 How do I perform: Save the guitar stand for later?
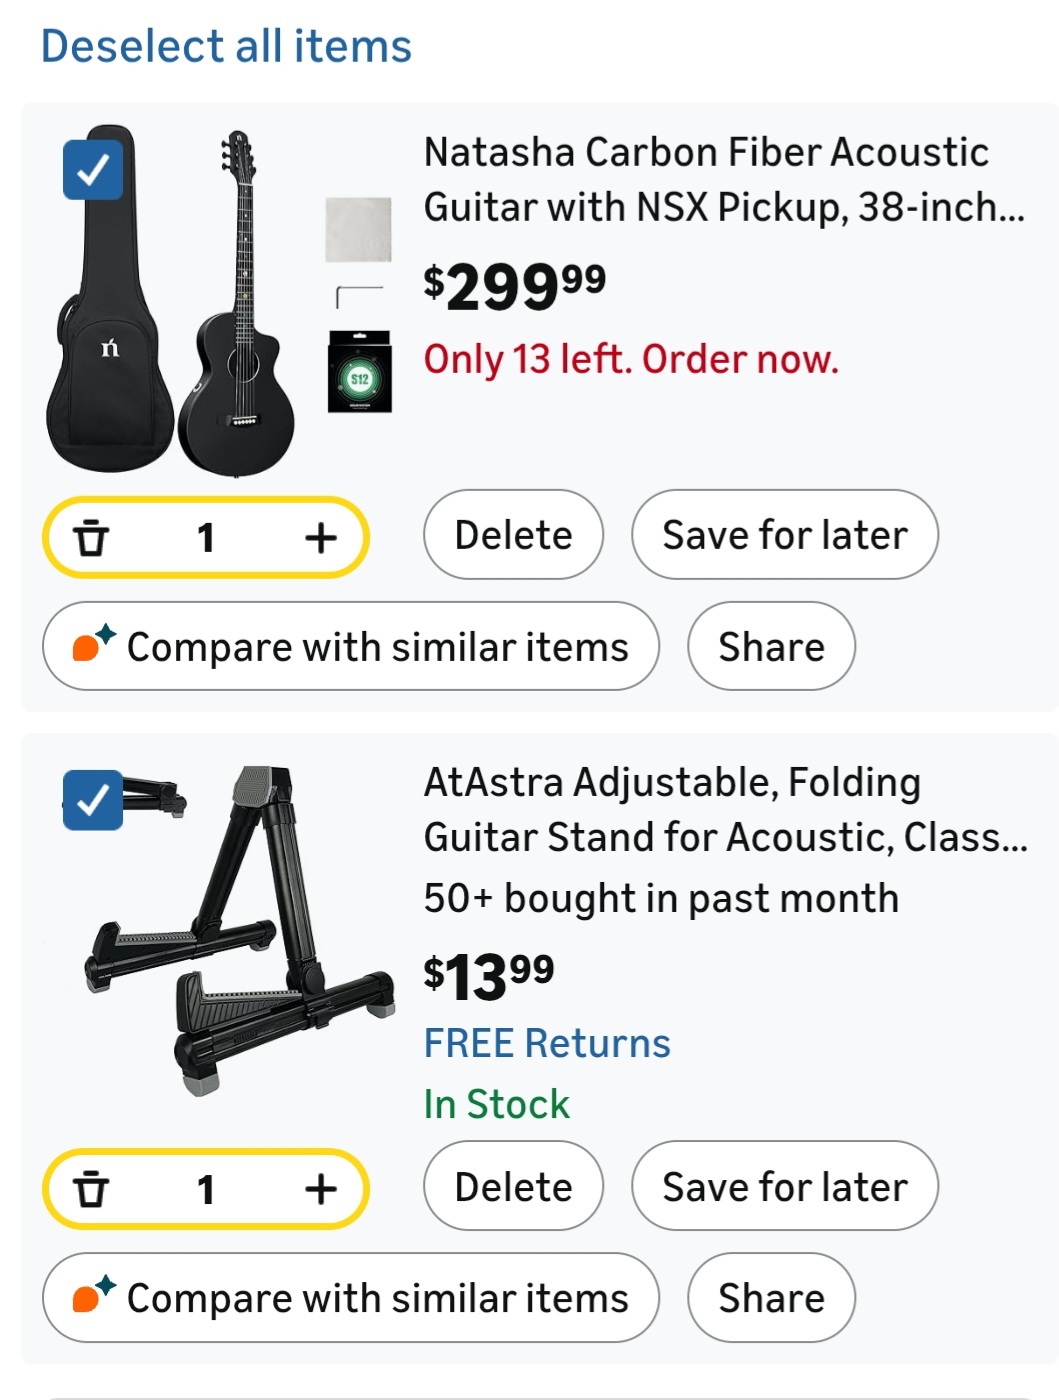(784, 1186)
